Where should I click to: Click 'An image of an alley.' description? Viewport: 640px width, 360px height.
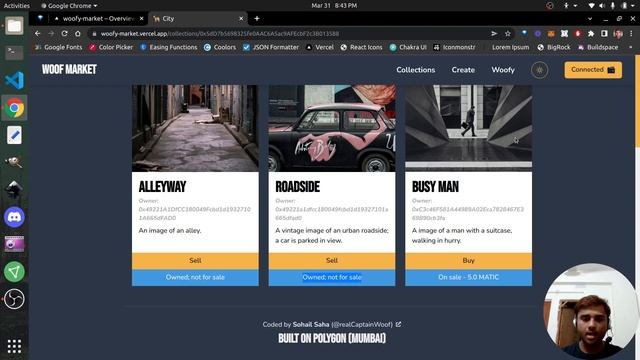pos(170,231)
